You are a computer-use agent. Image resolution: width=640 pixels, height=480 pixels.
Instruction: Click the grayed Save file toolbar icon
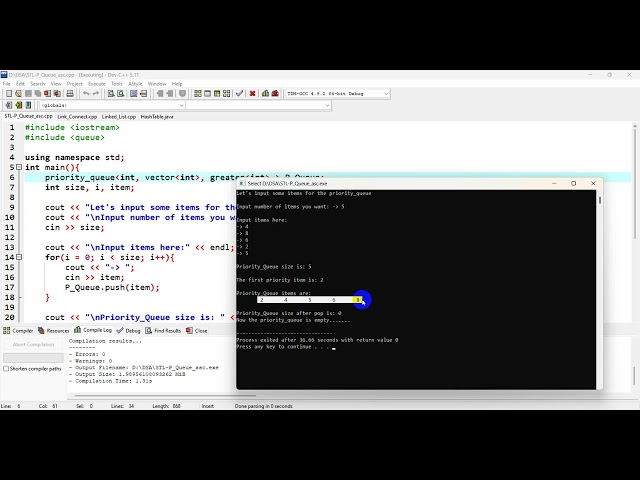28,93
